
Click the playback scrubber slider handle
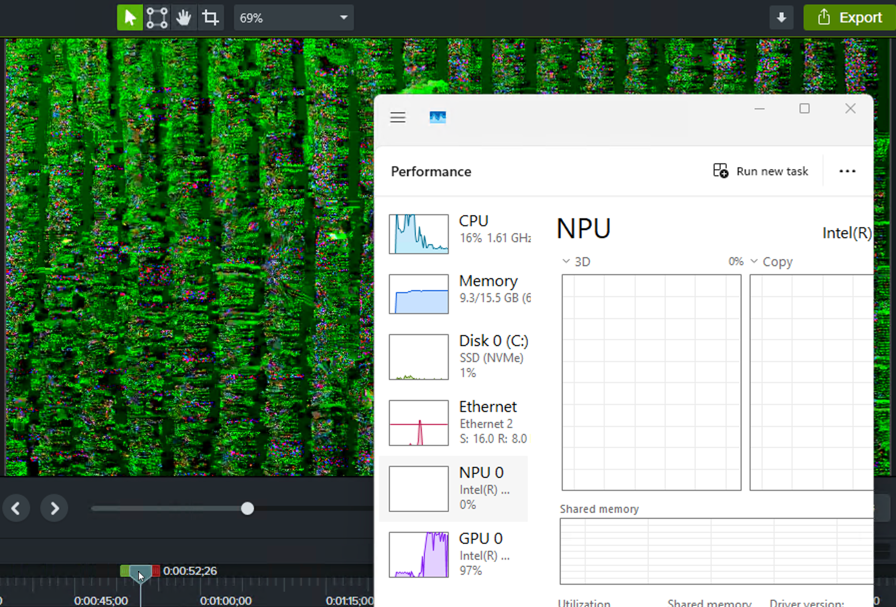(247, 508)
